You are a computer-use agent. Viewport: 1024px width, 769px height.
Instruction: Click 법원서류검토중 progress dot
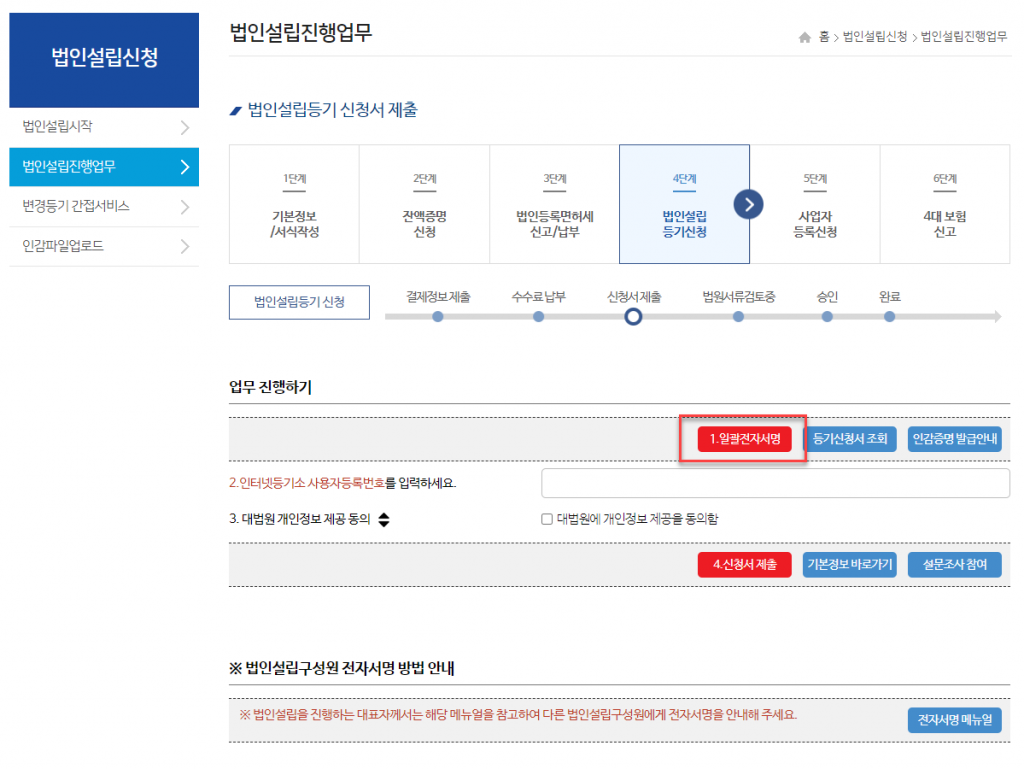[x=738, y=317]
